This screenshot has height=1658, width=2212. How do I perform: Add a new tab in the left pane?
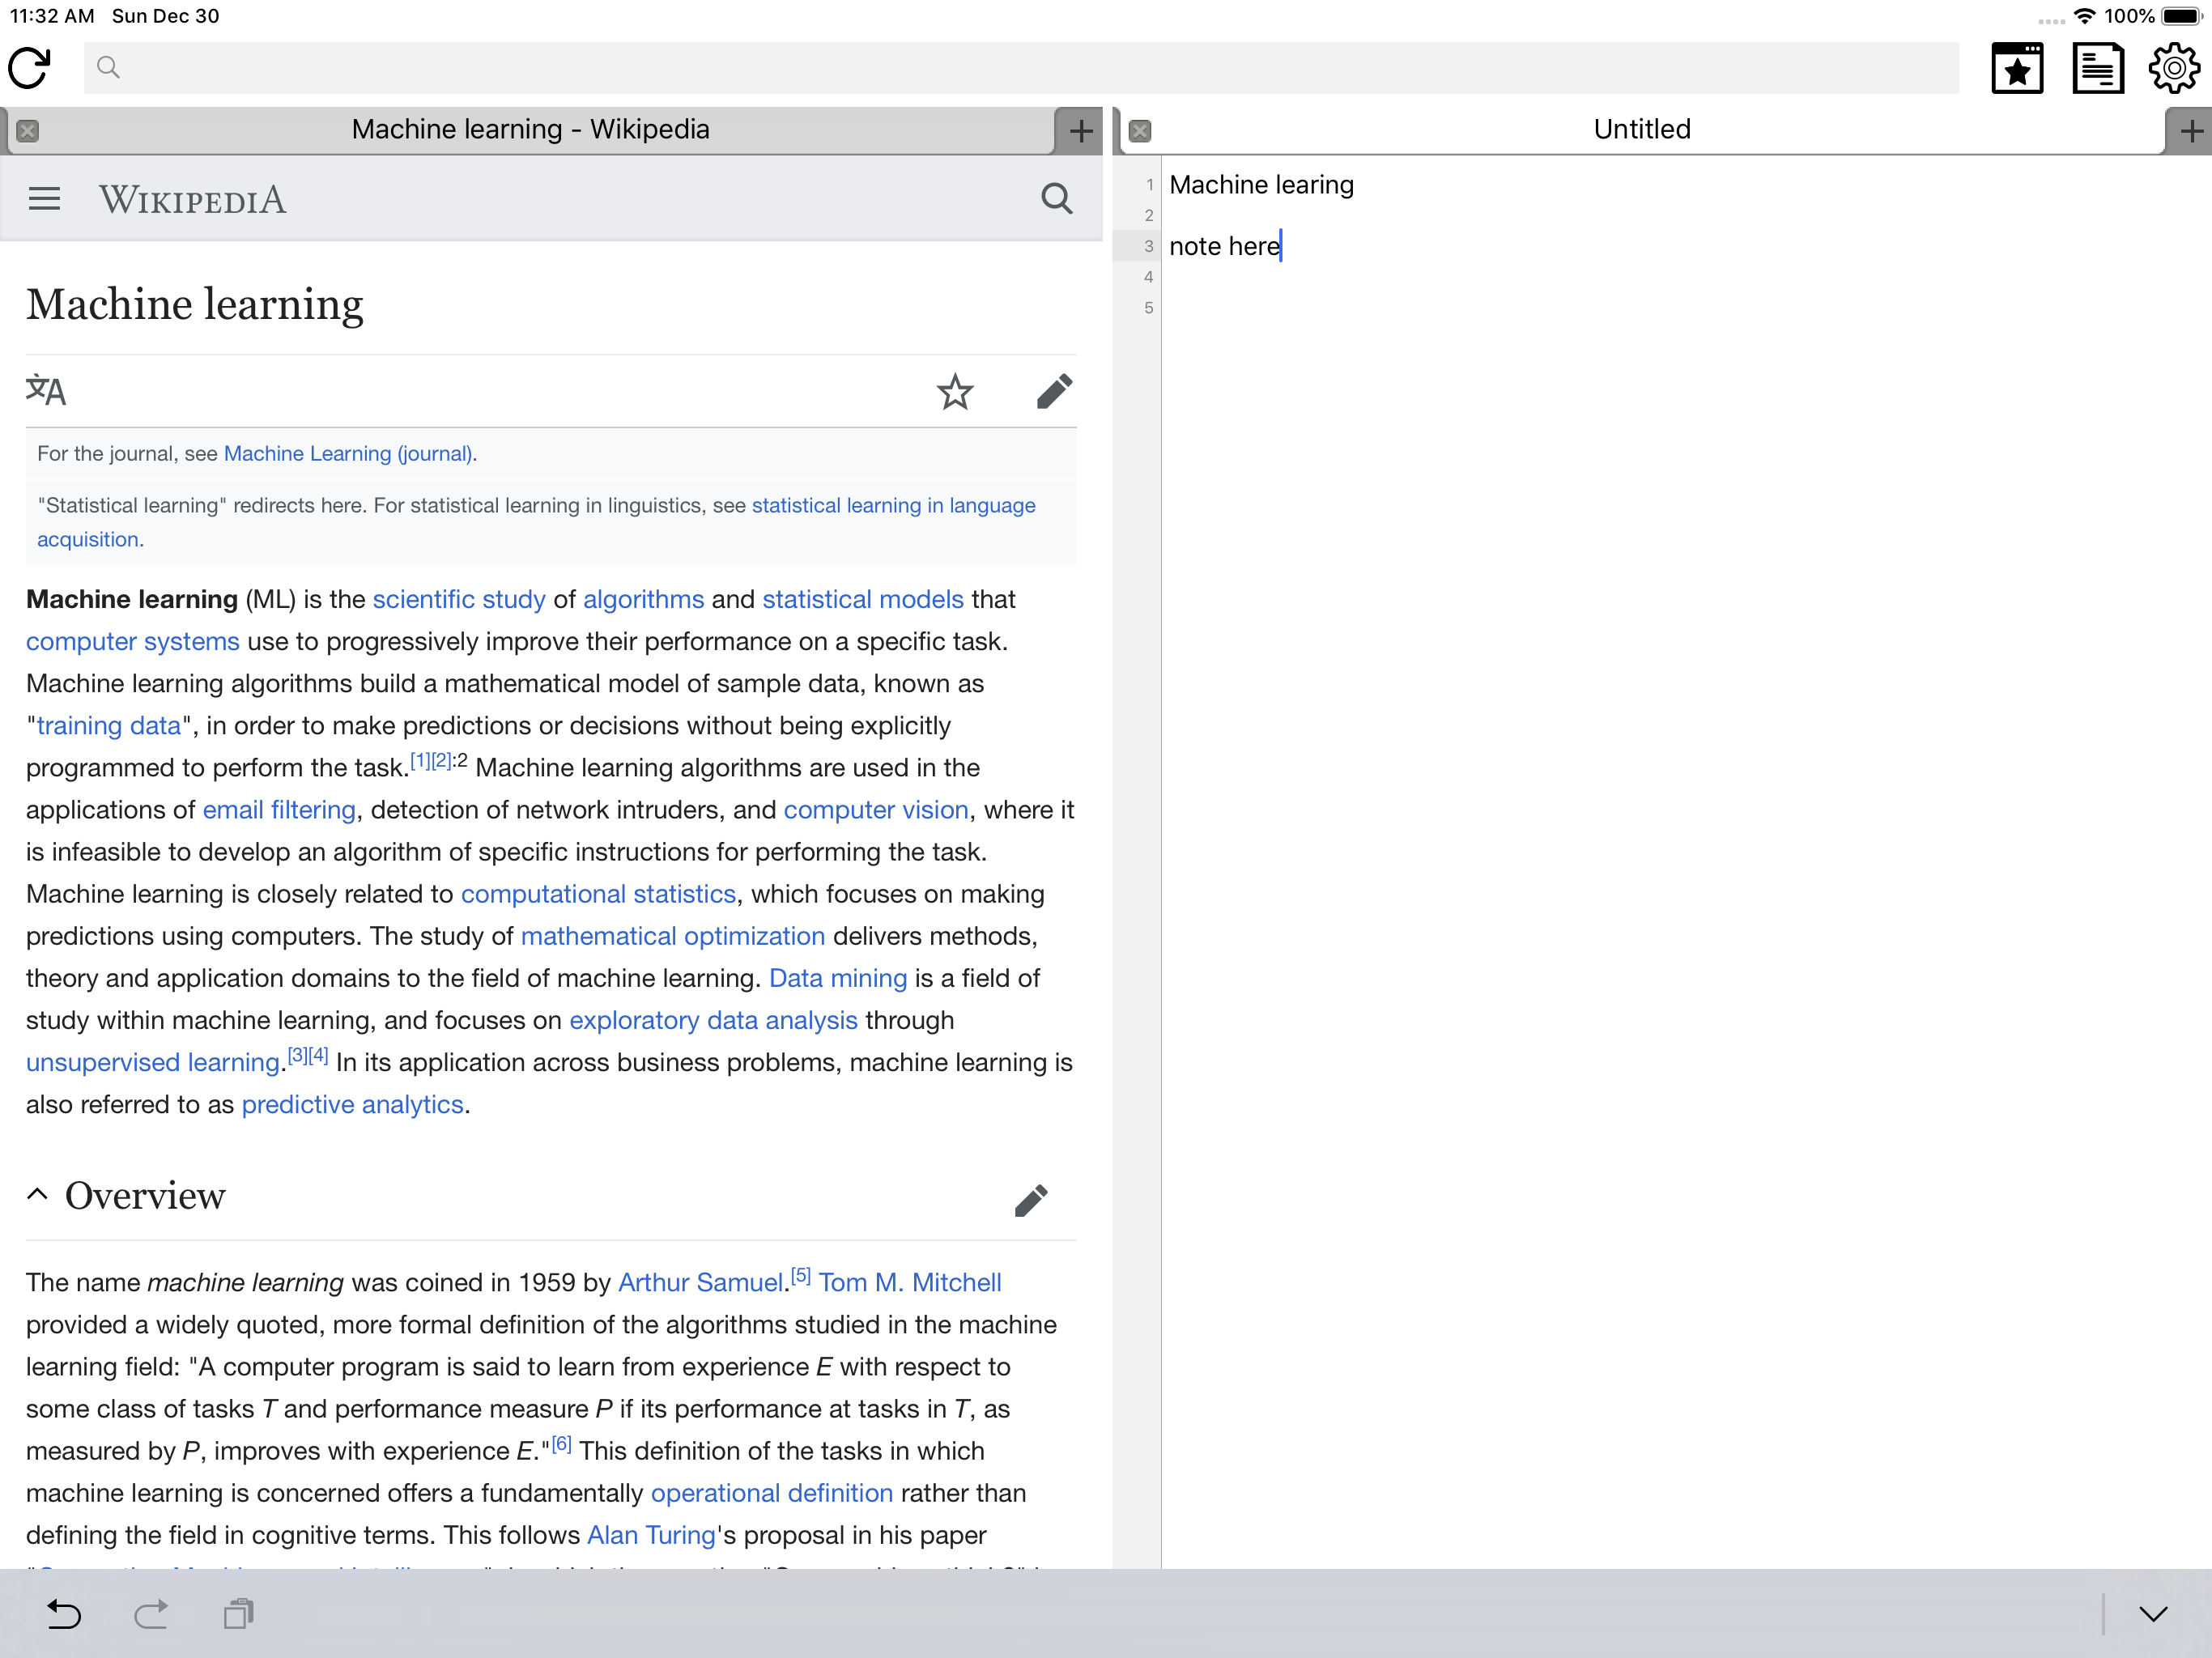[x=1080, y=131]
